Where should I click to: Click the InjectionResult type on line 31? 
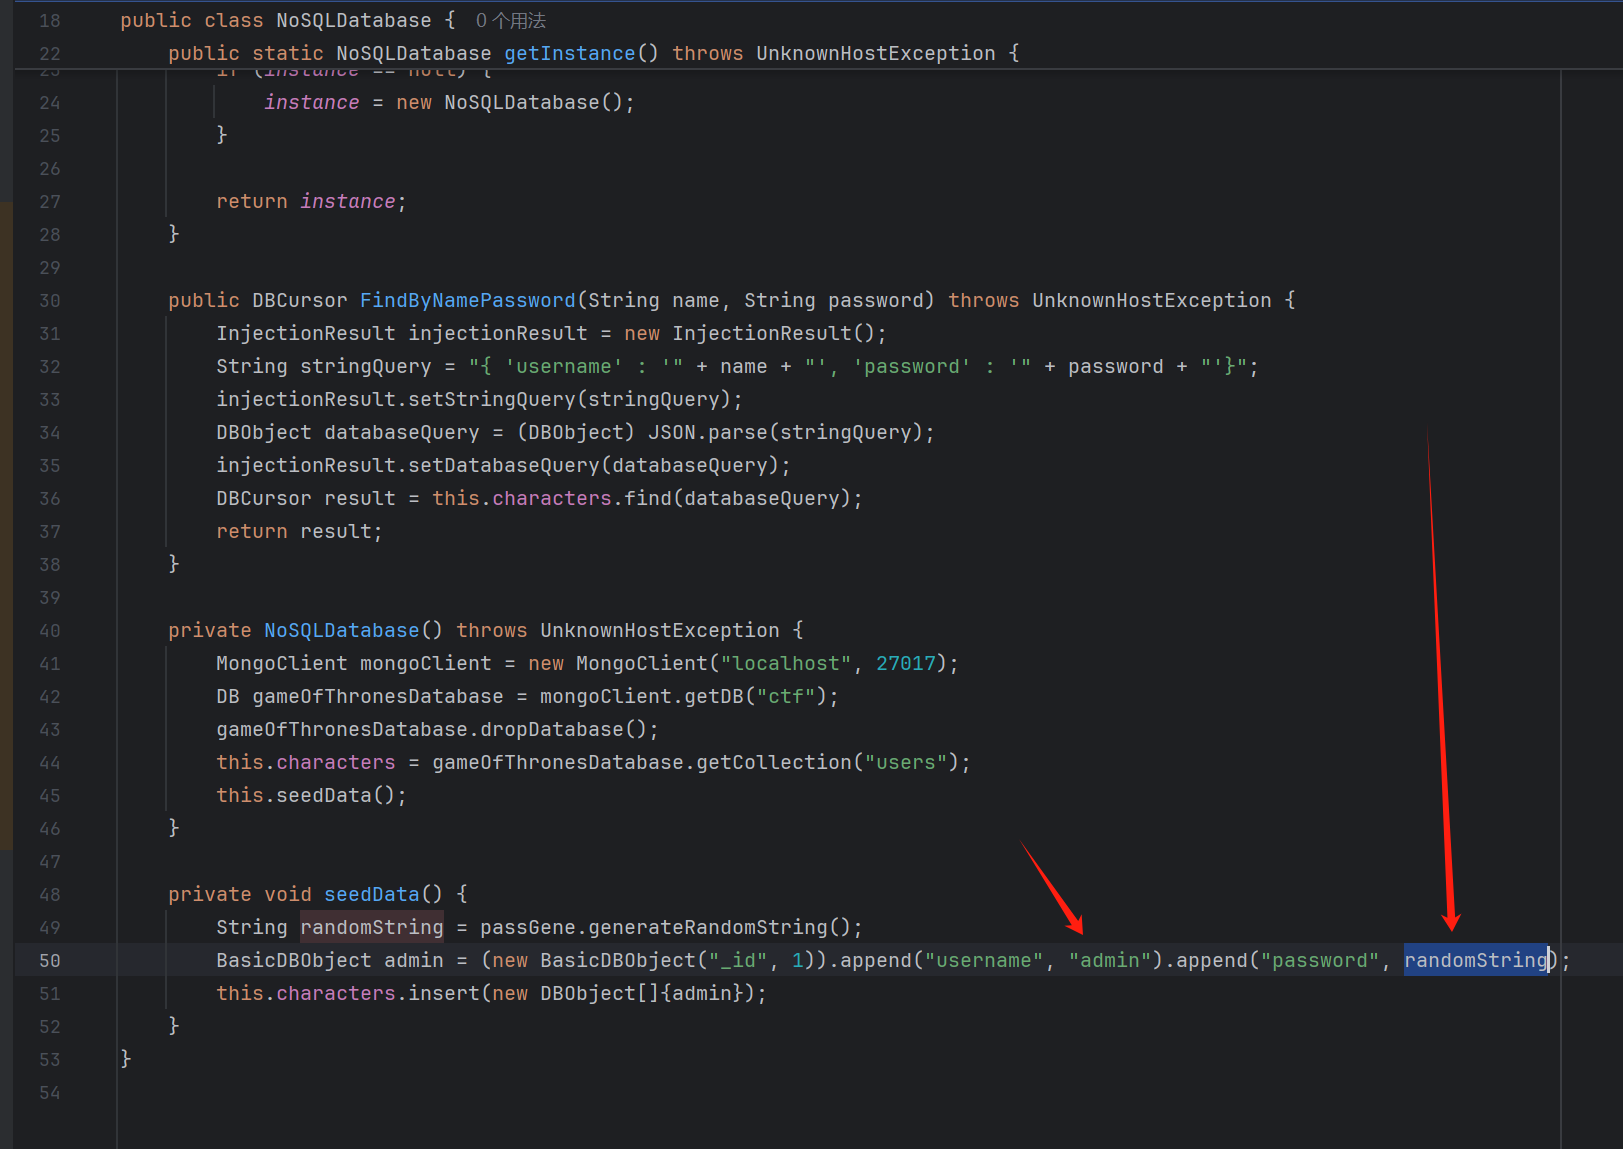tap(305, 334)
